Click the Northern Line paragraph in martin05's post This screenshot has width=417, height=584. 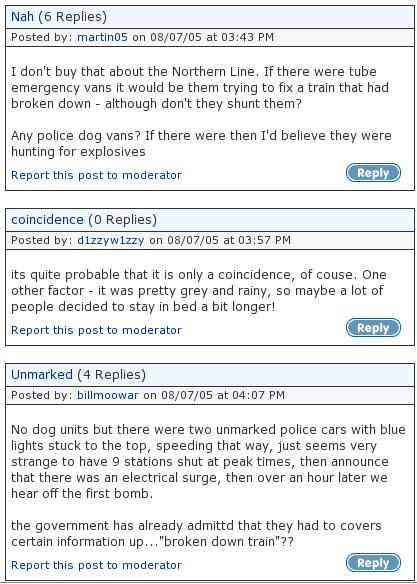(200, 88)
